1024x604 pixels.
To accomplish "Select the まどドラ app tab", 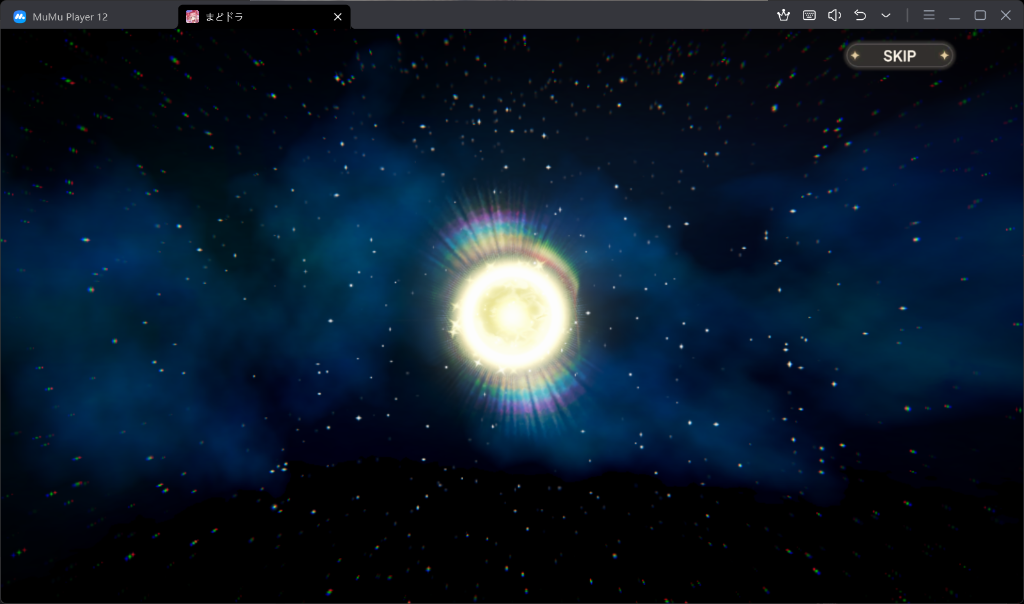I will 264,17.
